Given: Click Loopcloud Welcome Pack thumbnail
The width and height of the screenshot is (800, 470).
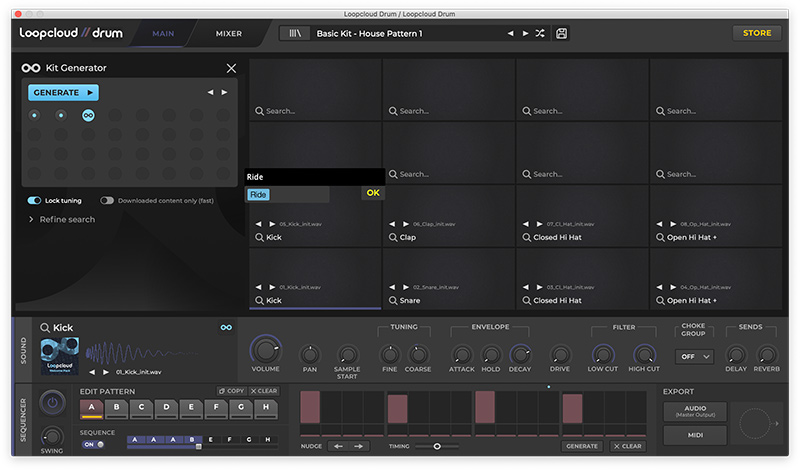Looking at the screenshot, I should (x=60, y=356).
